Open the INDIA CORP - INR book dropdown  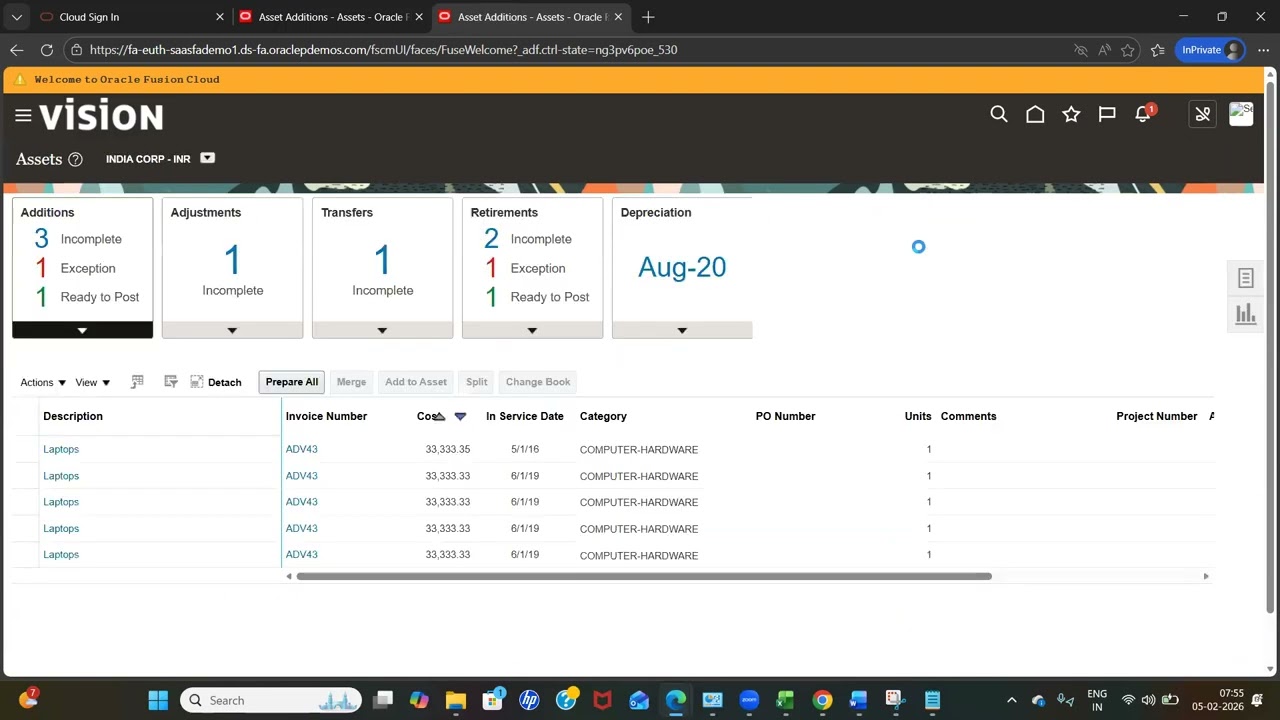pos(207,158)
